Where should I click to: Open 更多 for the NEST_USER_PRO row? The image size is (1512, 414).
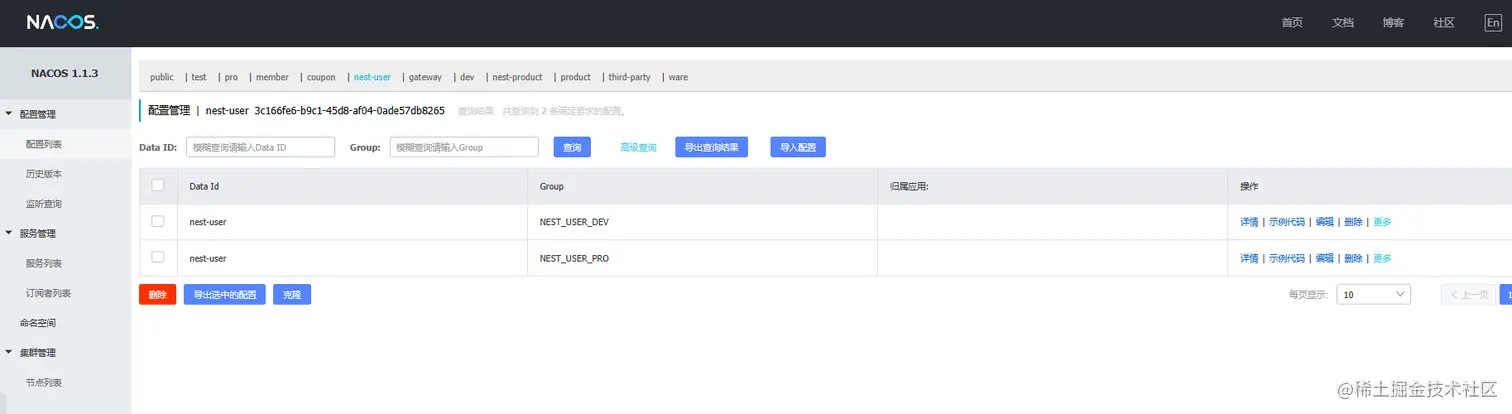point(1382,258)
